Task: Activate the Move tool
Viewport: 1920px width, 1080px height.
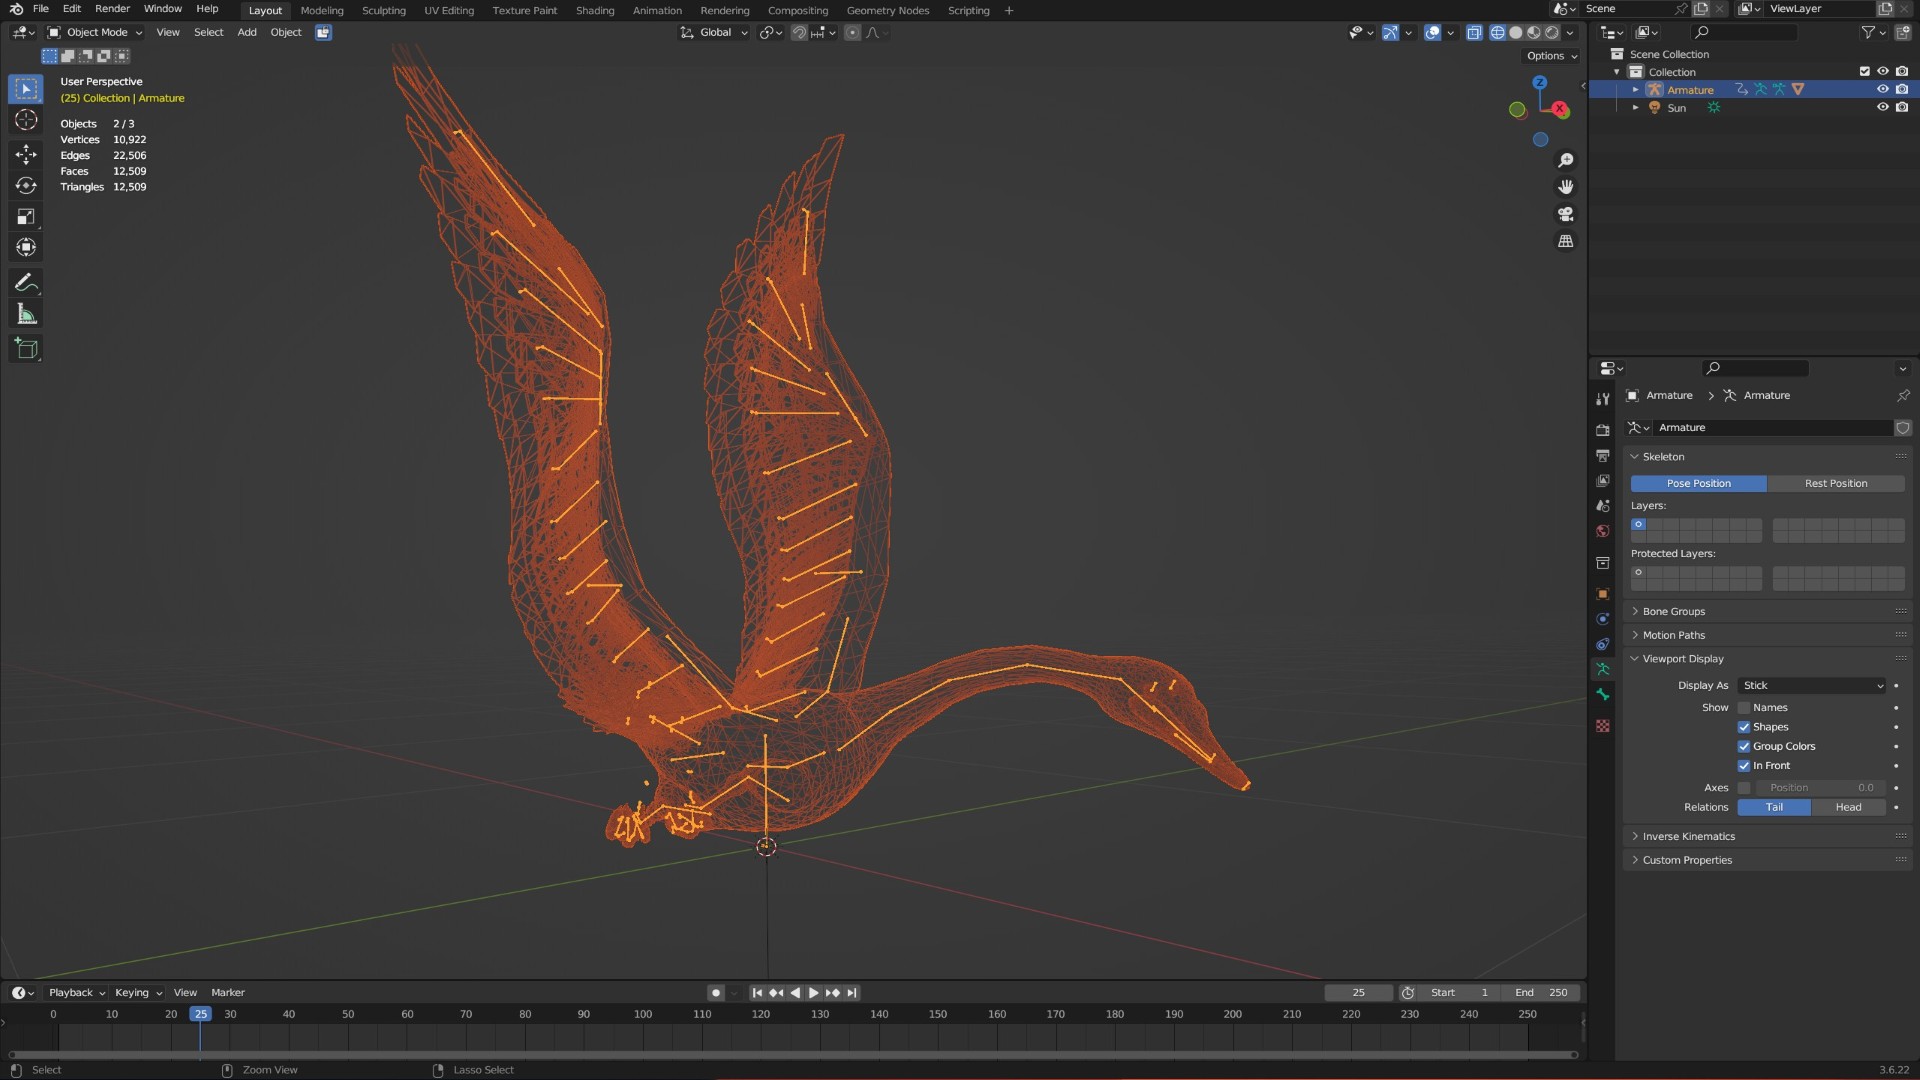Action: 26,154
